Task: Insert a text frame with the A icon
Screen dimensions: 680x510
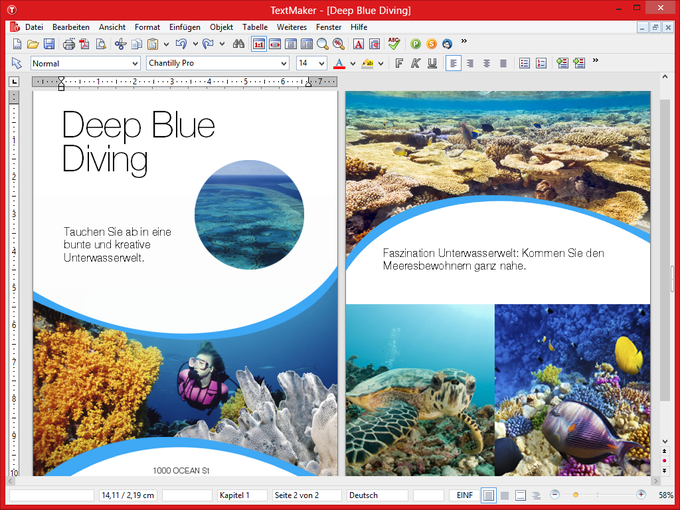Action: tap(358, 44)
